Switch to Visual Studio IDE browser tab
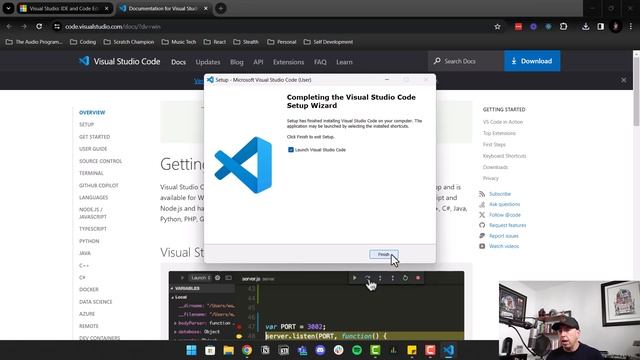Viewport: 640px width, 360px height. 64,8
